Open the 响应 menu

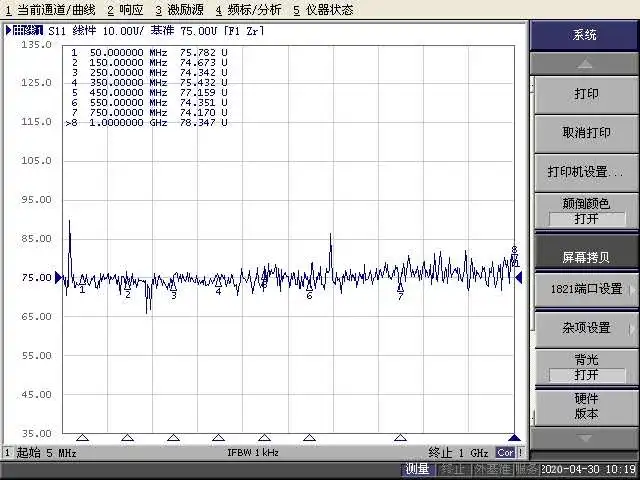click(x=125, y=9)
